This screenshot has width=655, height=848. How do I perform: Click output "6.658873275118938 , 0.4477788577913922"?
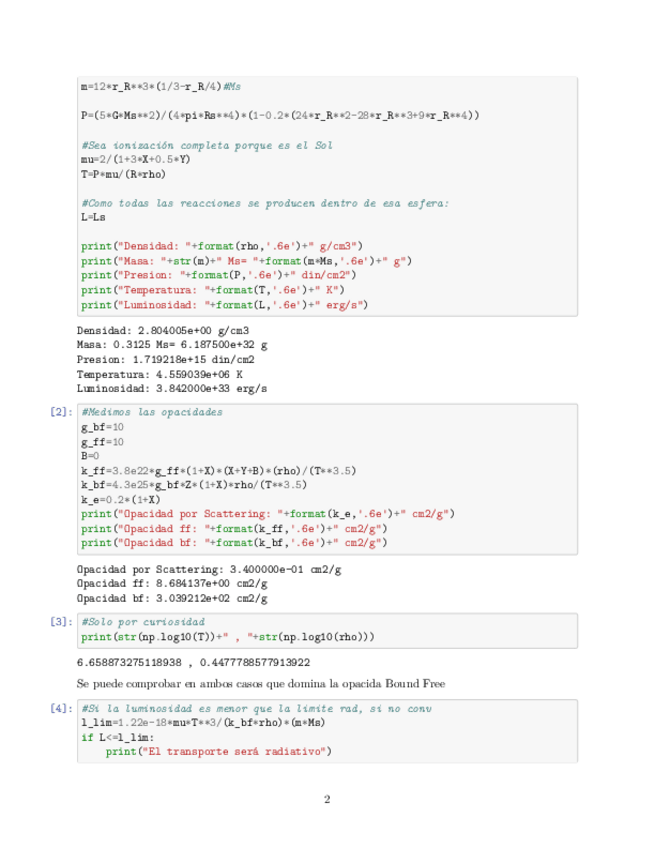click(193, 662)
